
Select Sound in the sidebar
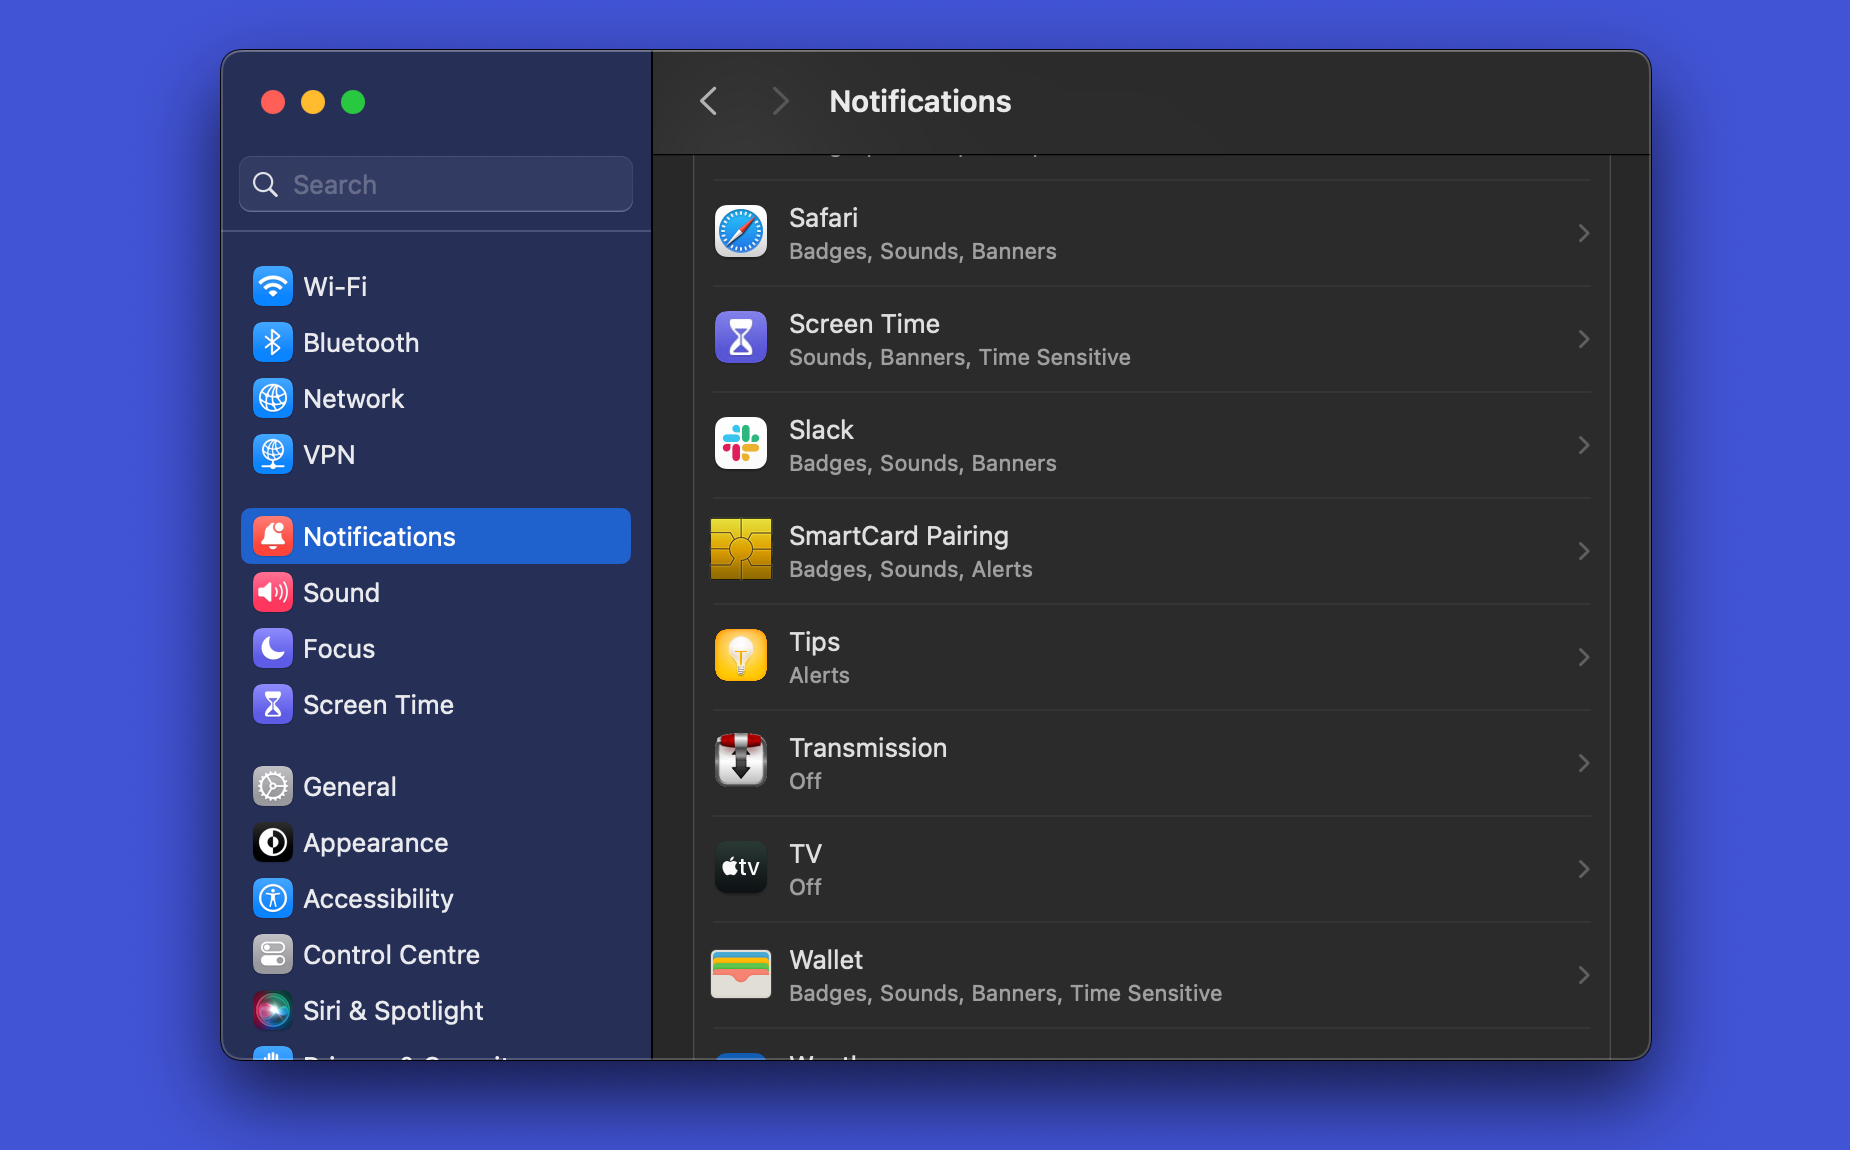[x=341, y=592]
